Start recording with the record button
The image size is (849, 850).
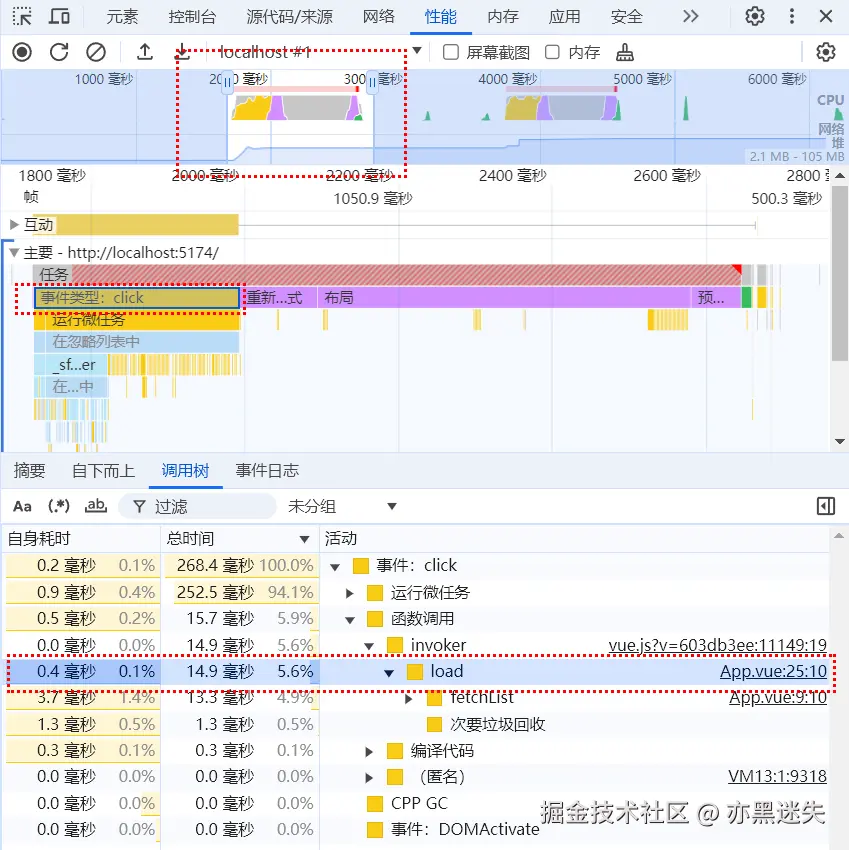click(x=22, y=53)
